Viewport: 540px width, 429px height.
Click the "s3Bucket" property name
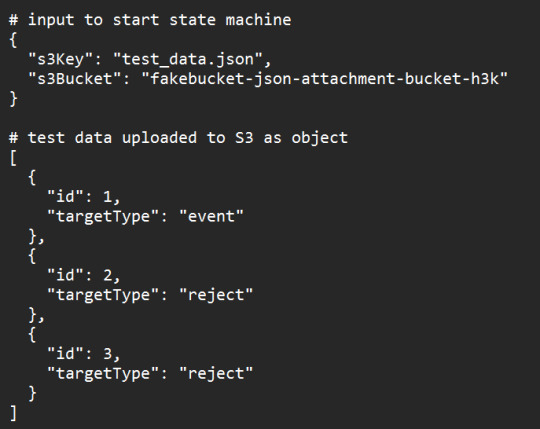(75, 79)
